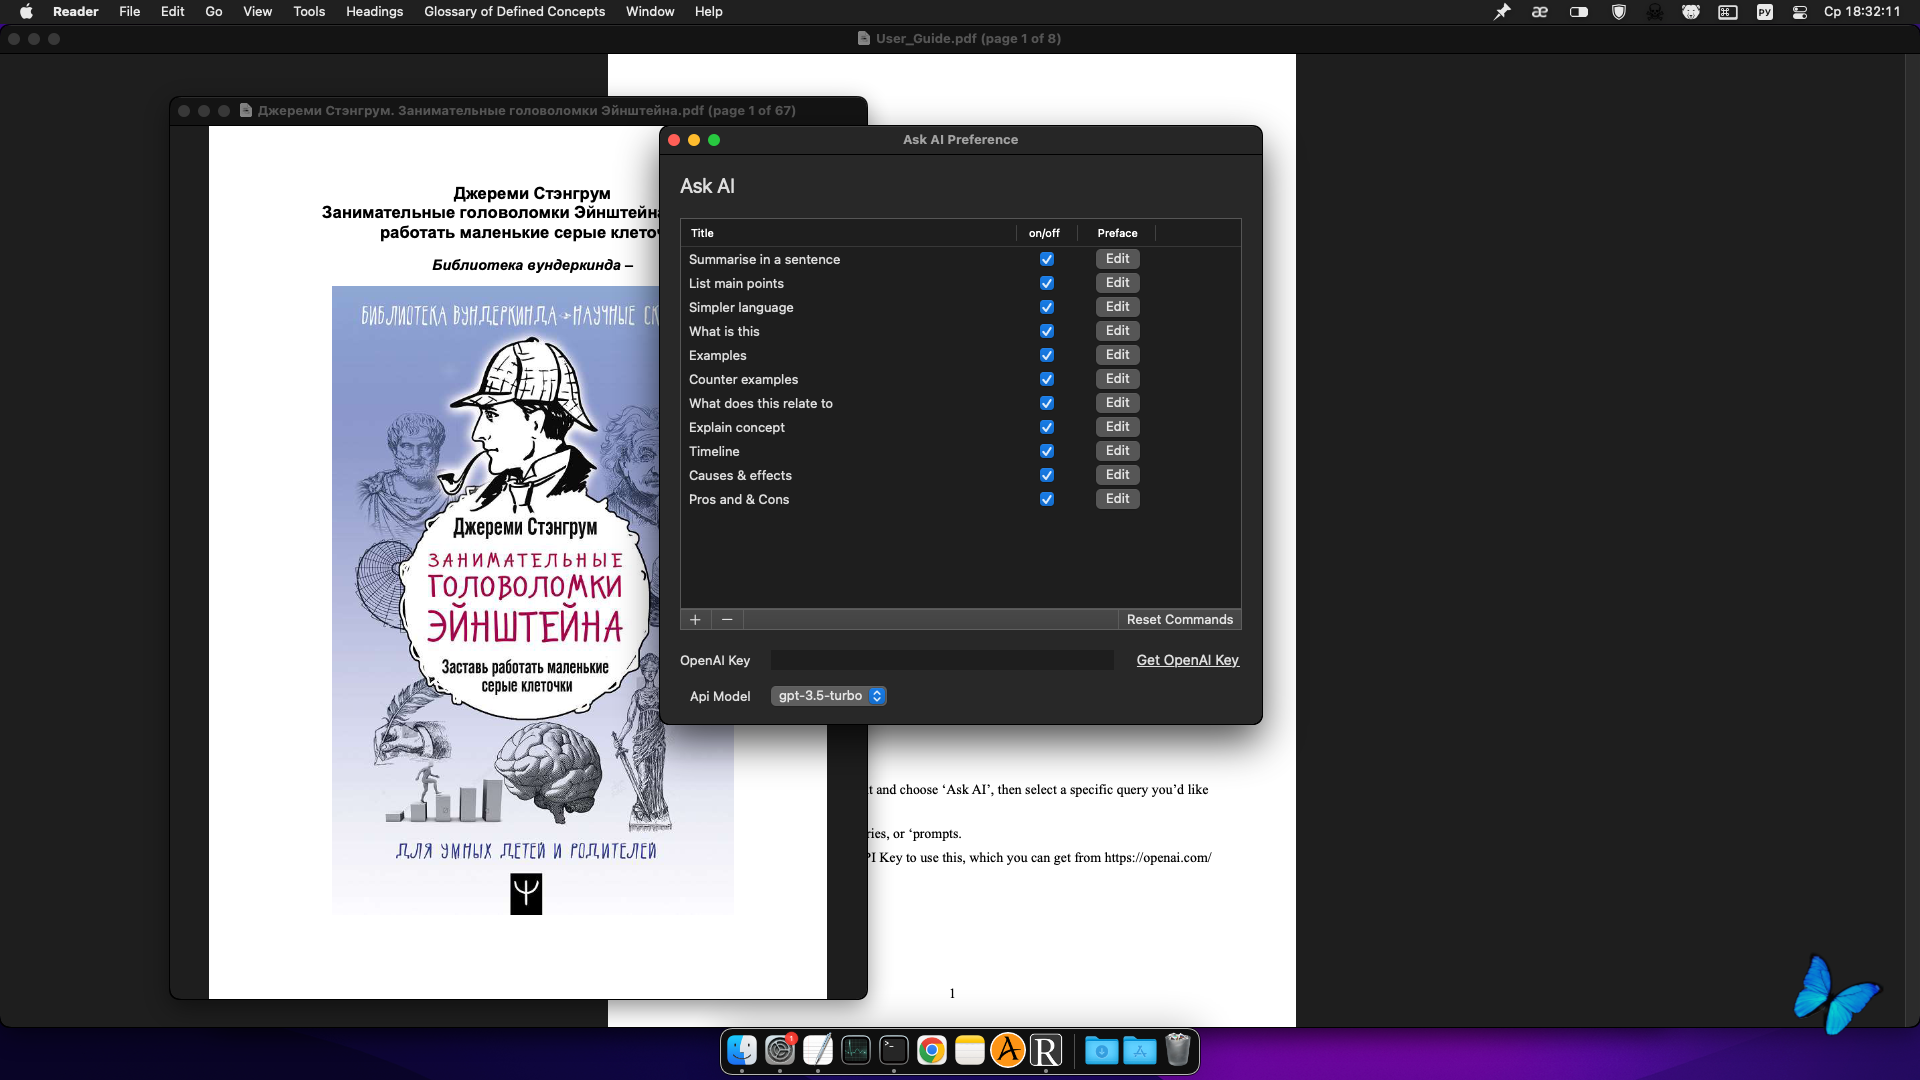The image size is (1920, 1080).
Task: Click the æ icon in the menu bar
Action: pos(1540,12)
